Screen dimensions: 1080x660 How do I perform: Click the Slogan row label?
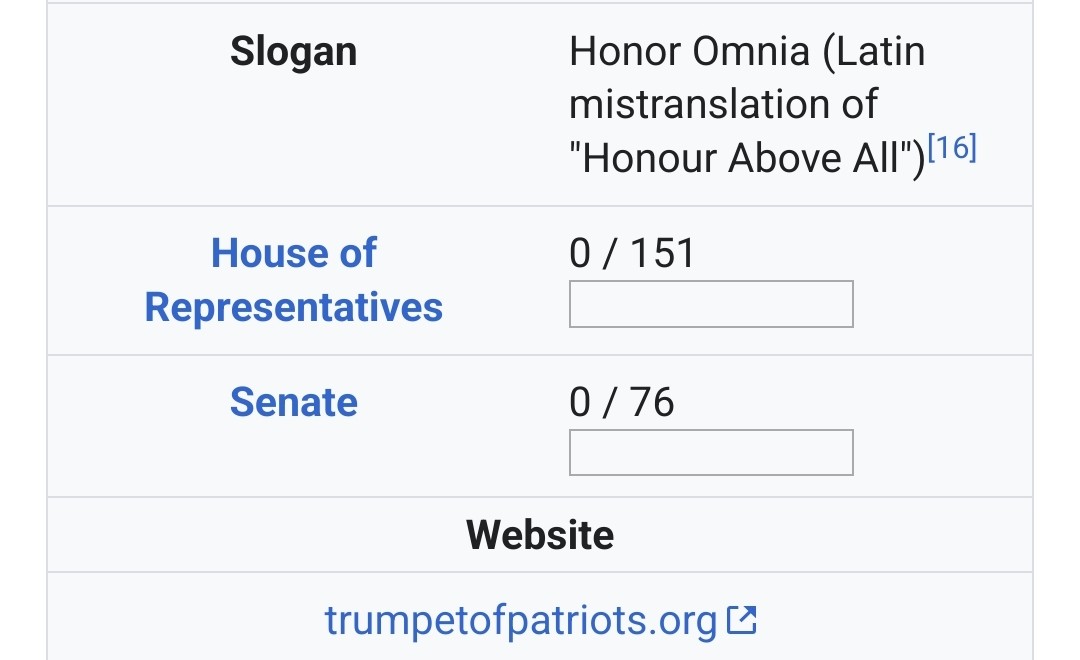click(293, 52)
